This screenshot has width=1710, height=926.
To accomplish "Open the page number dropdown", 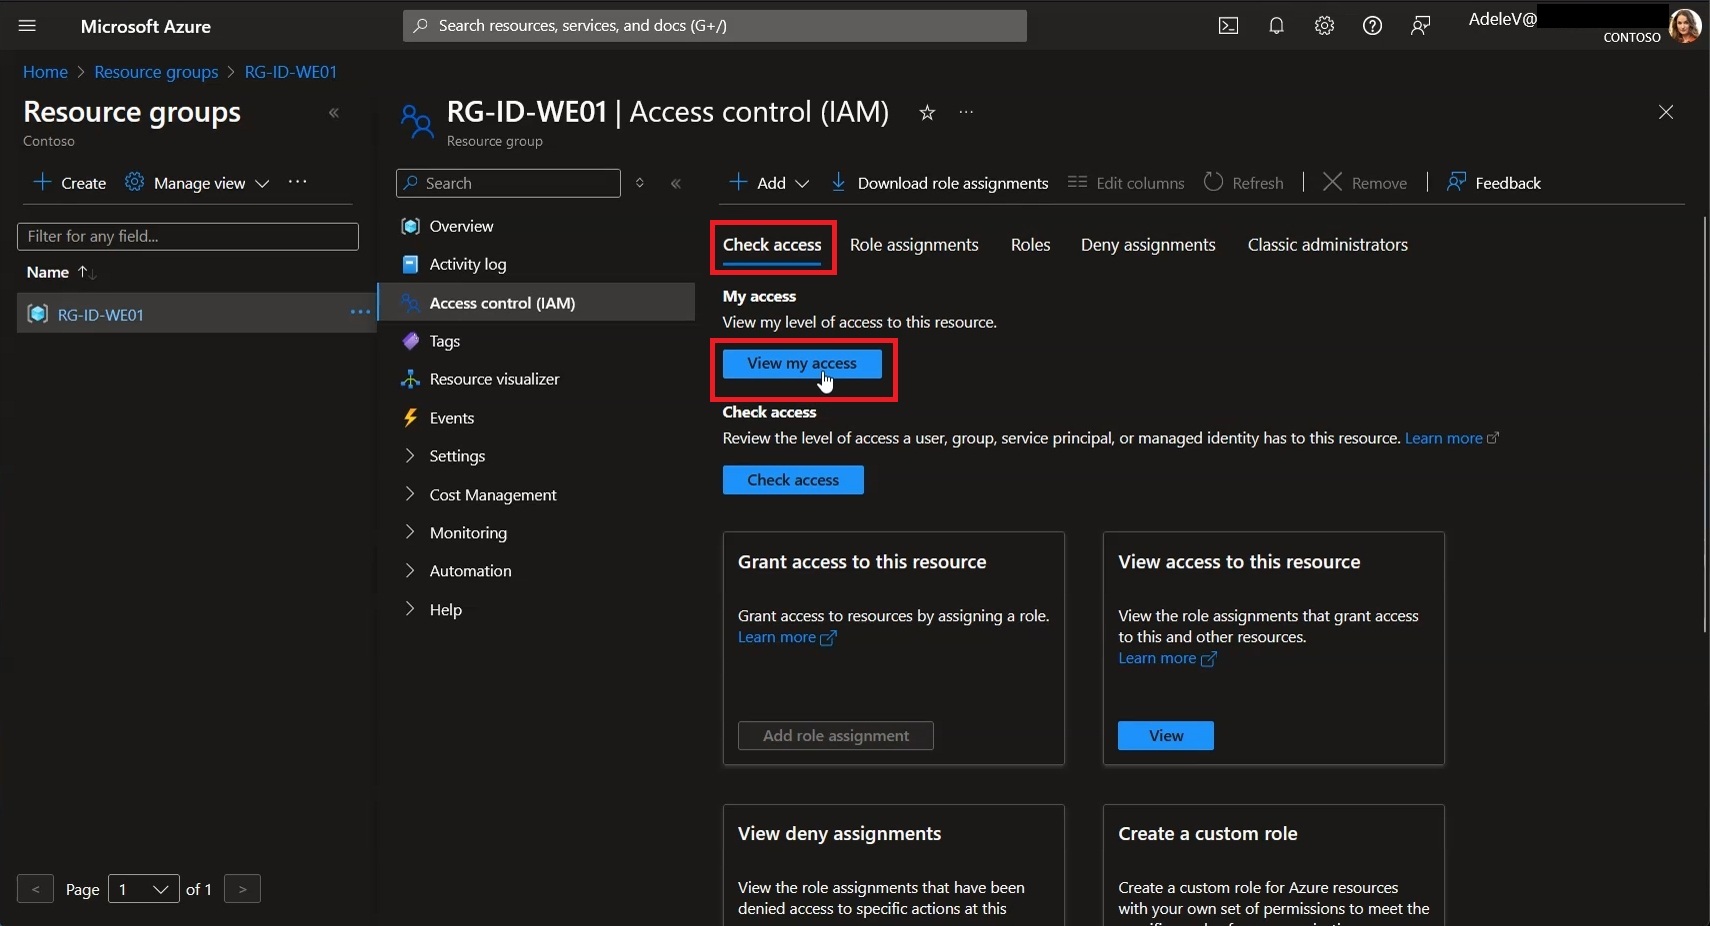I will coord(143,889).
